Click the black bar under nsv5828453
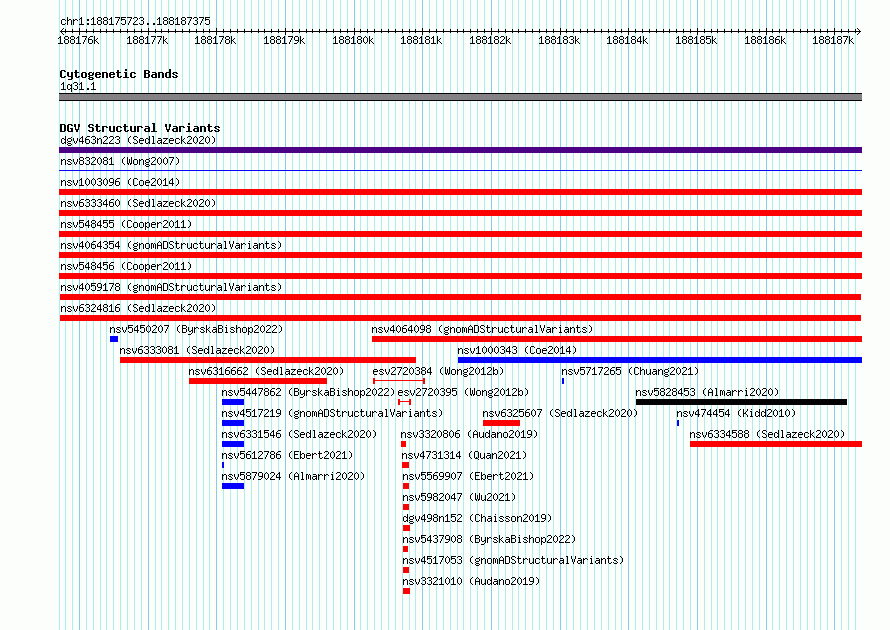 (741, 402)
